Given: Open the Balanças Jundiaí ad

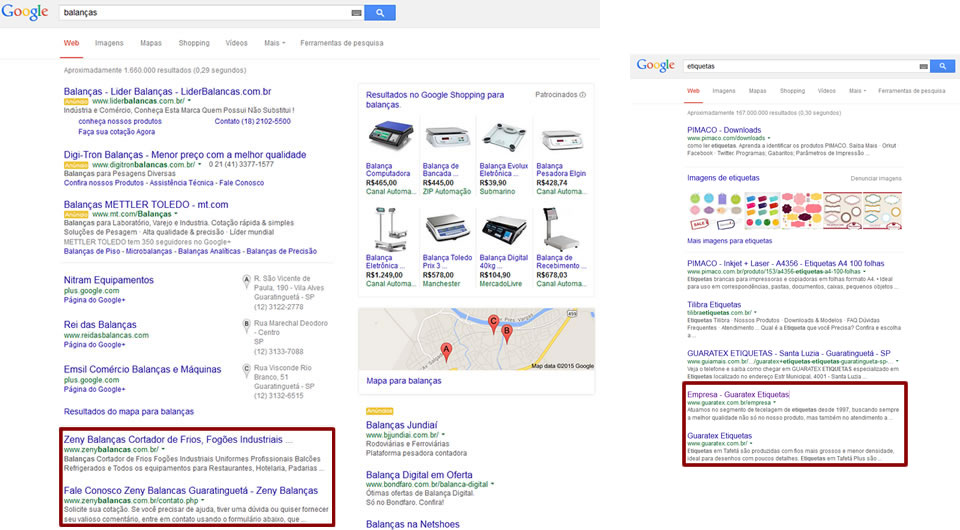Looking at the screenshot, I should [x=402, y=425].
